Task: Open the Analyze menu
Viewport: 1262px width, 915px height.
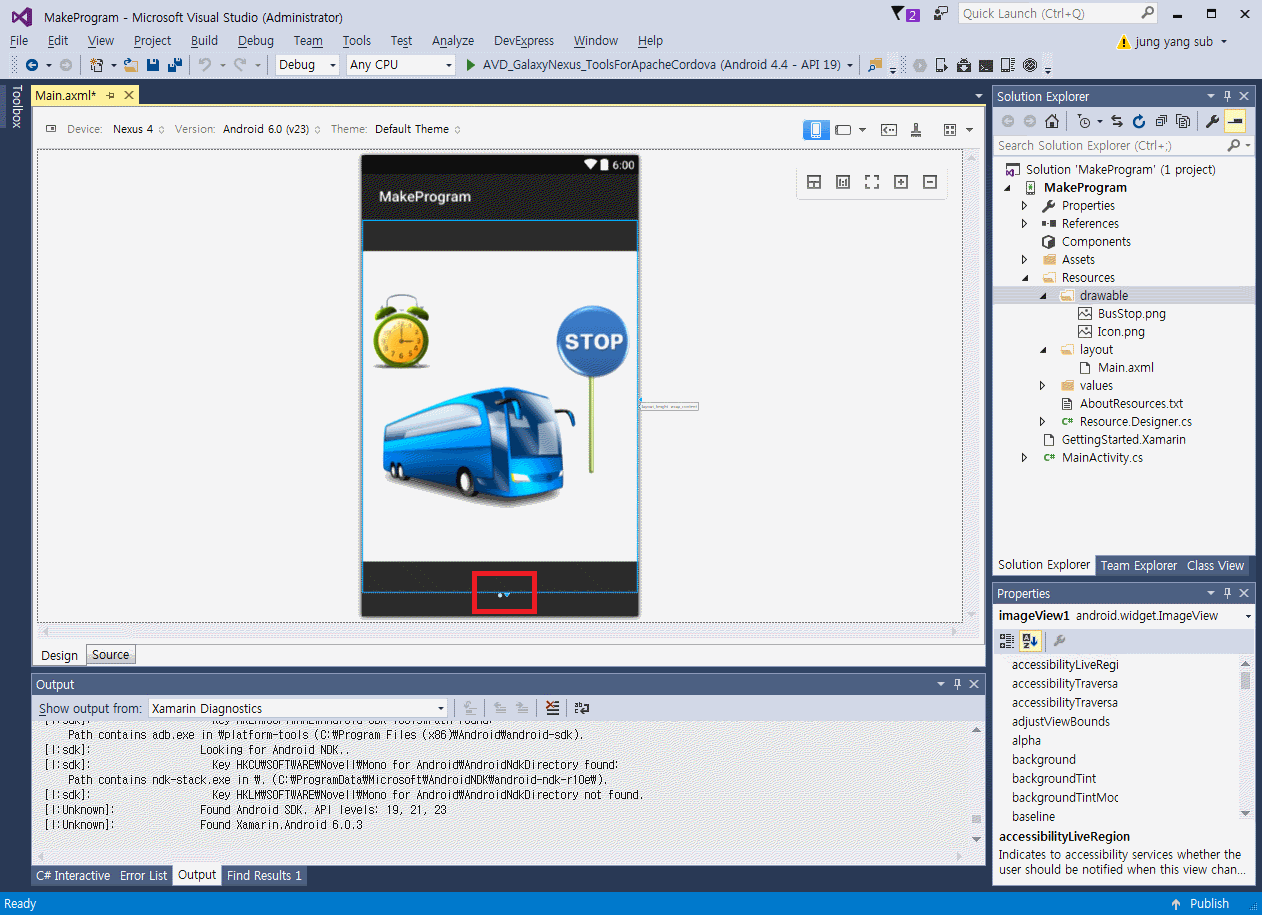Action: (x=453, y=41)
